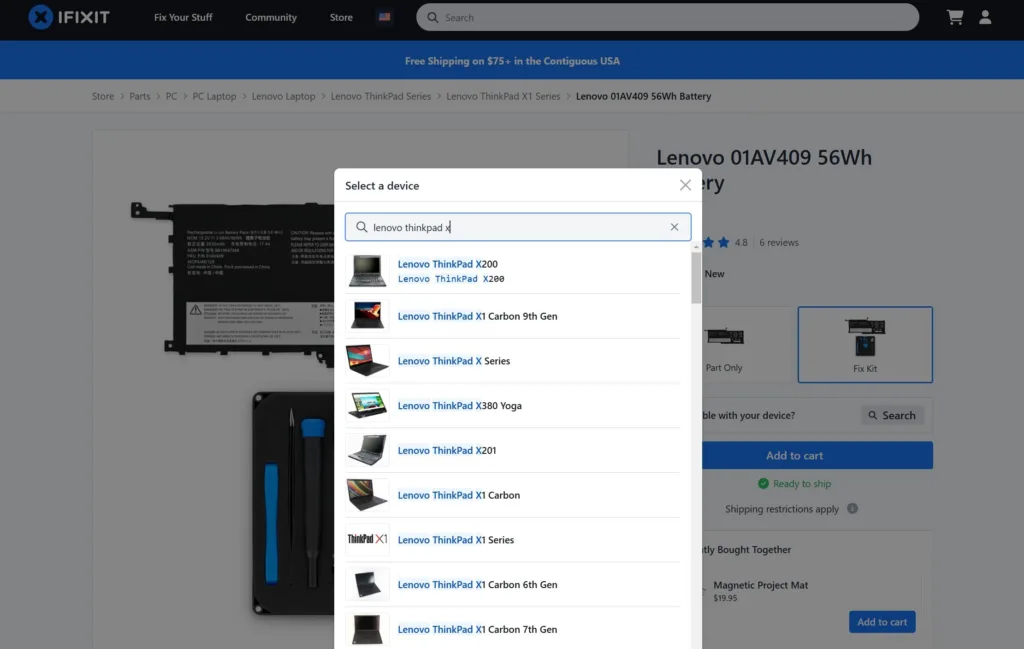Select Lenovo ThinkPad X Series result
Viewport: 1024px width, 649px height.
(513, 360)
